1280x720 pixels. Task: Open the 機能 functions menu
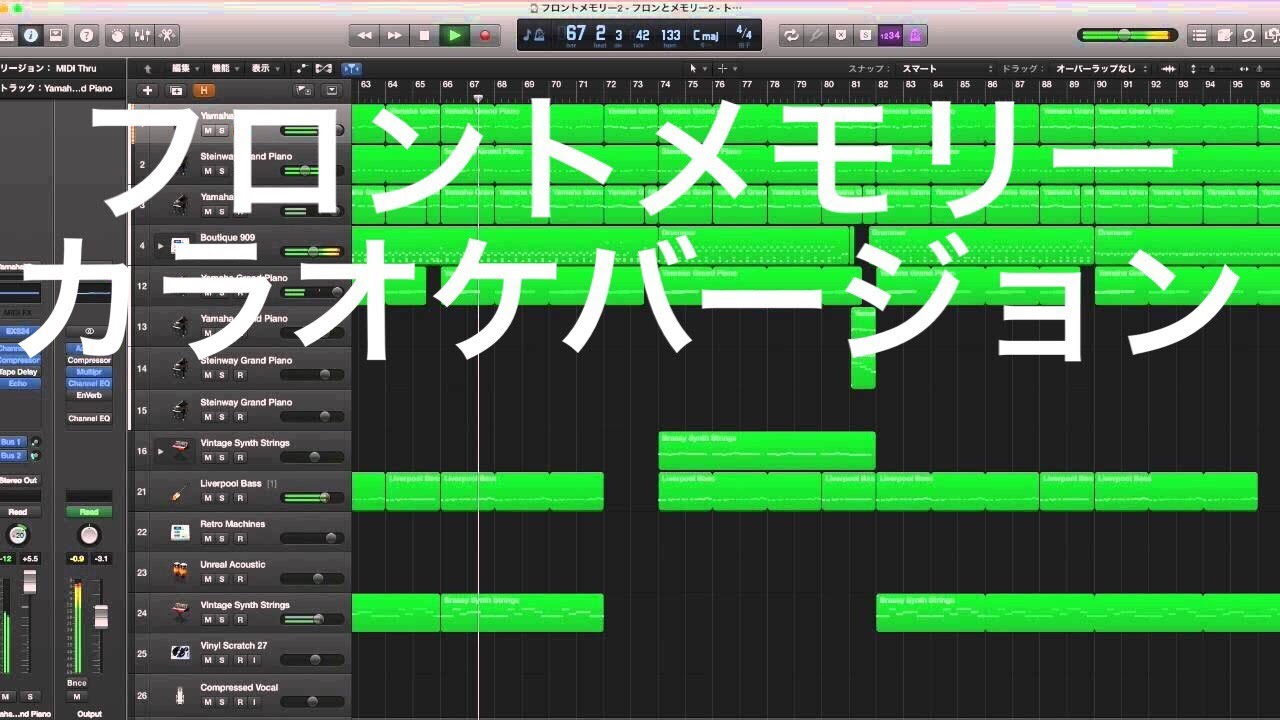pos(224,68)
